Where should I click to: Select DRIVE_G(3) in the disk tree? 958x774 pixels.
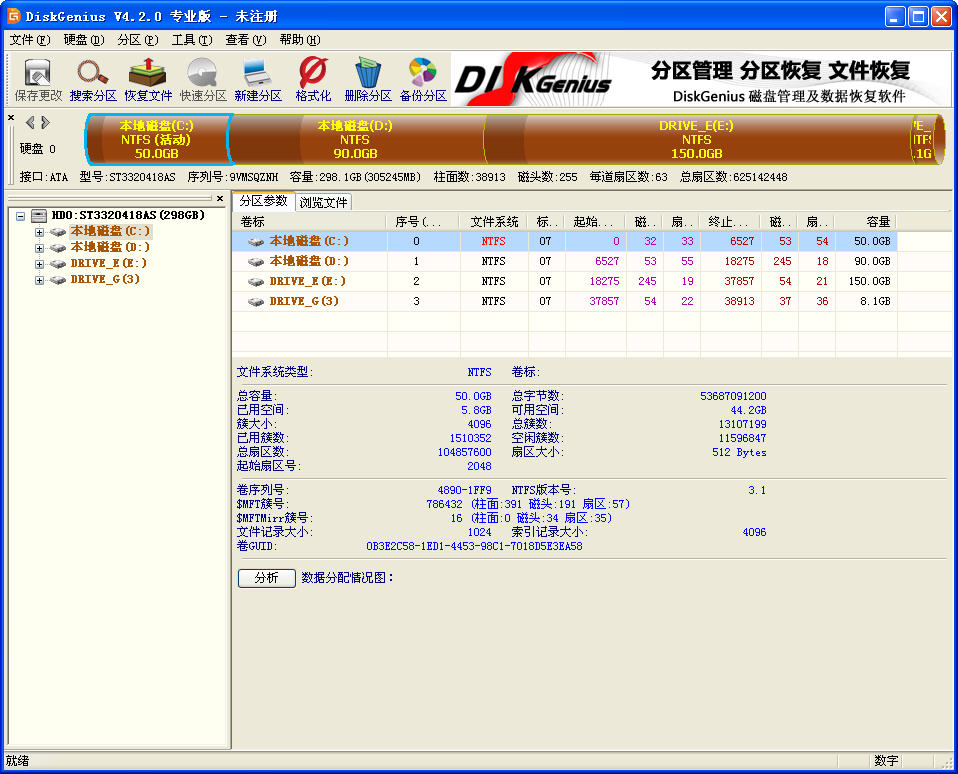pos(104,280)
